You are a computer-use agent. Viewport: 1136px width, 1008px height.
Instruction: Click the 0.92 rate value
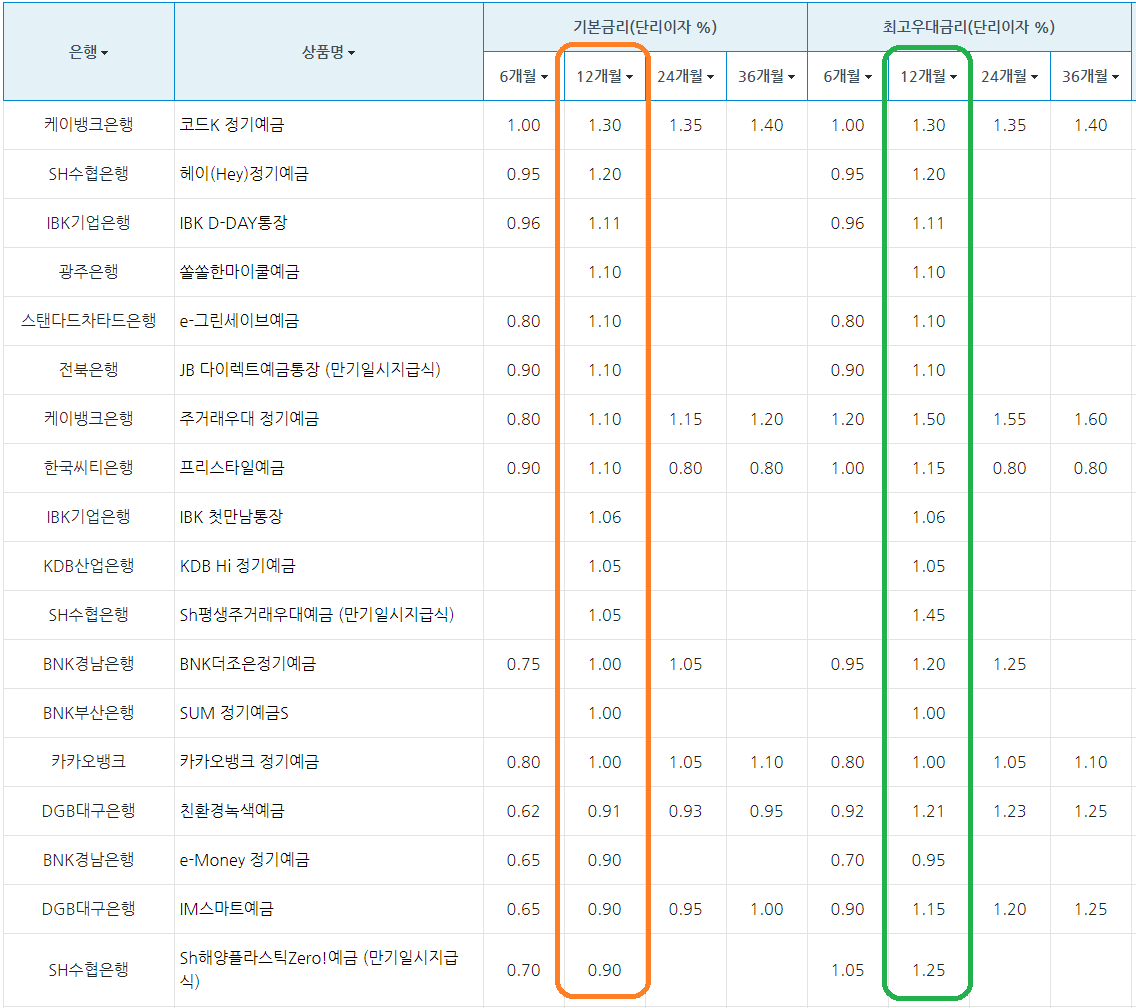(847, 812)
